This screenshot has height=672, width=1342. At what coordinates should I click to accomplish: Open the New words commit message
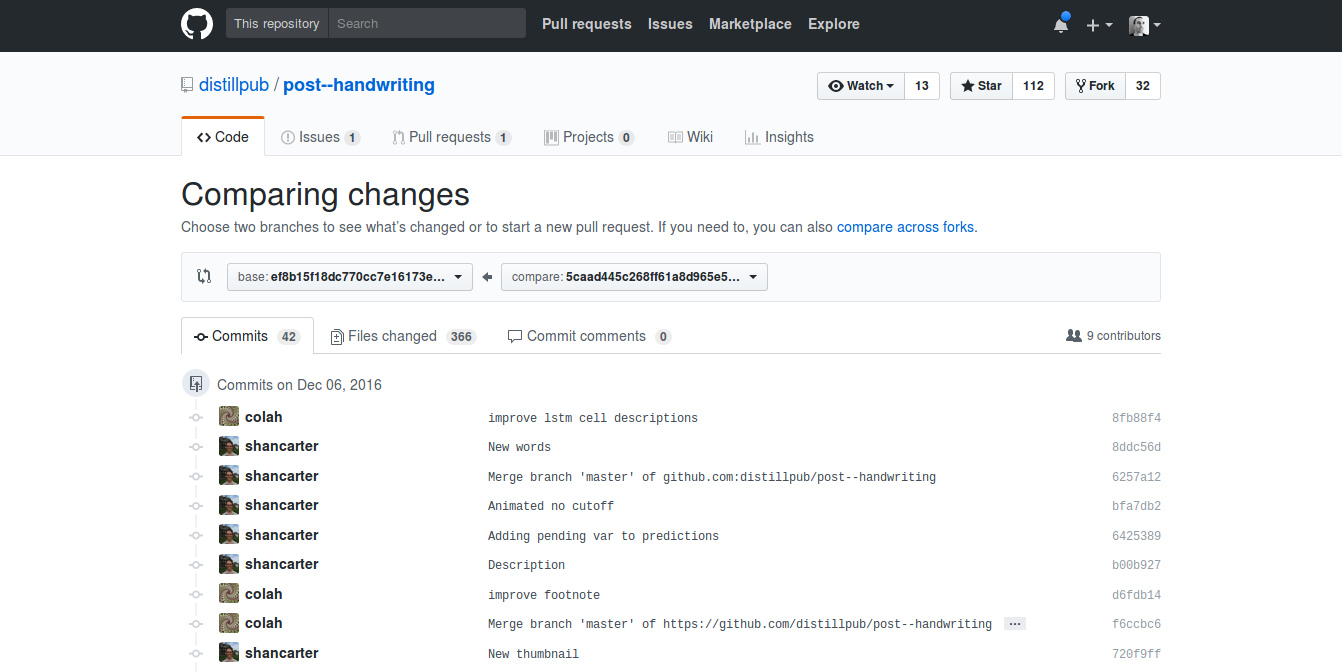coord(519,447)
